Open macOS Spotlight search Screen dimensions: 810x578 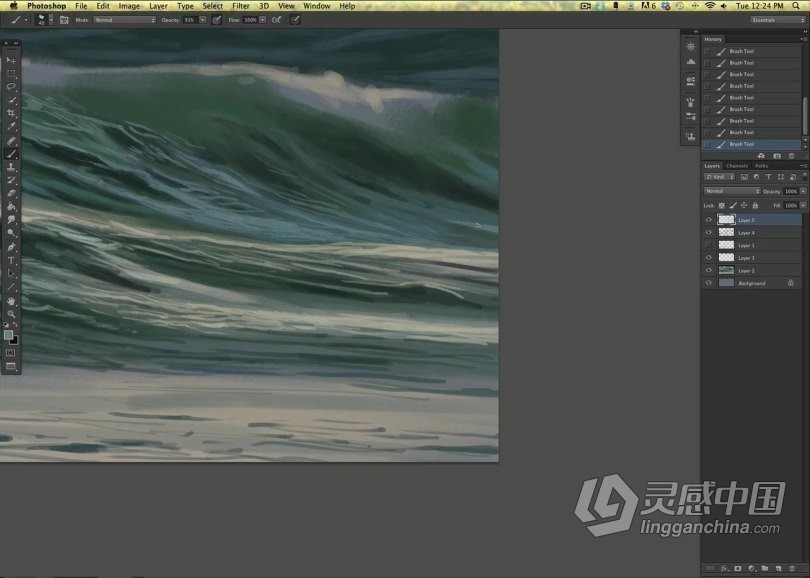tap(796, 6)
